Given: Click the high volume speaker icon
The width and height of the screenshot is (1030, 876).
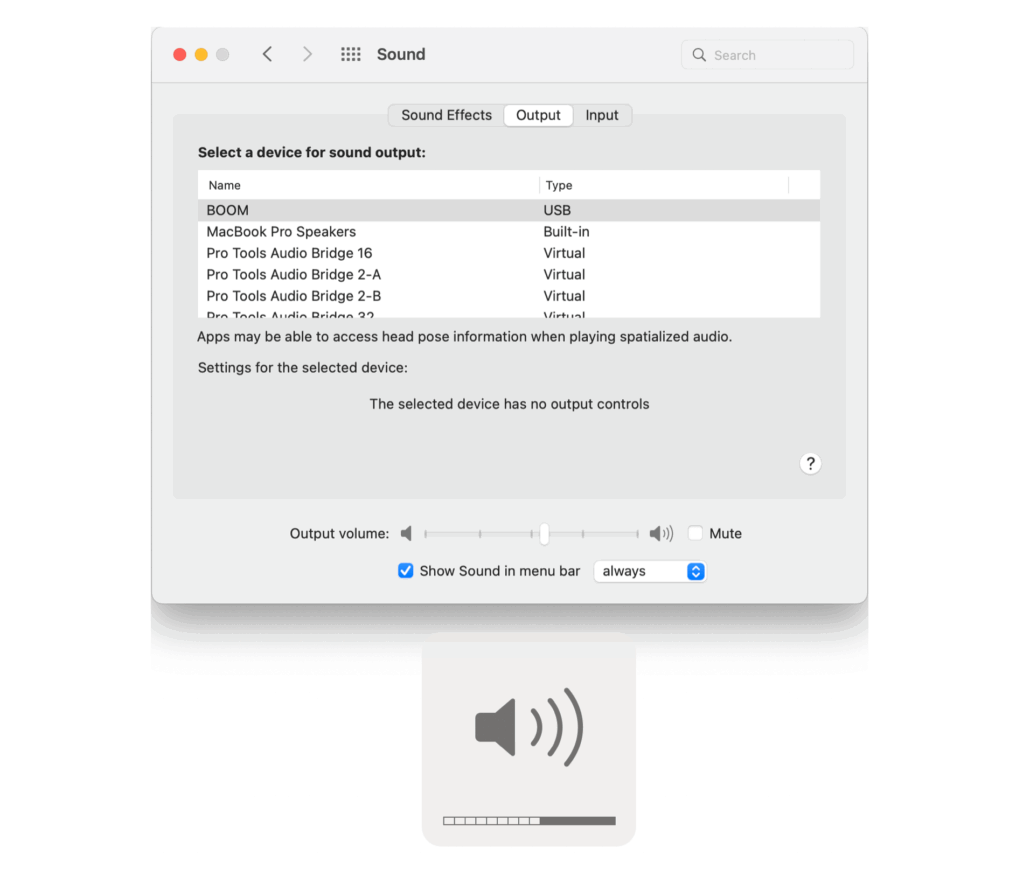Looking at the screenshot, I should pos(661,534).
